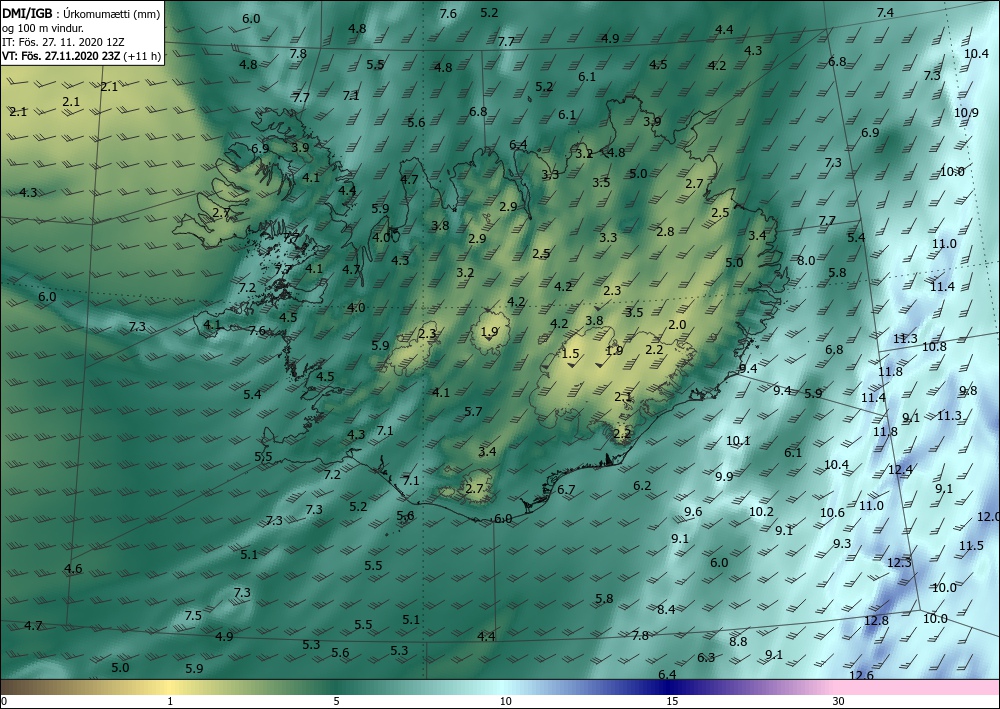Pick the pale yellow color above the 1 label

pyautogui.click(x=170, y=687)
